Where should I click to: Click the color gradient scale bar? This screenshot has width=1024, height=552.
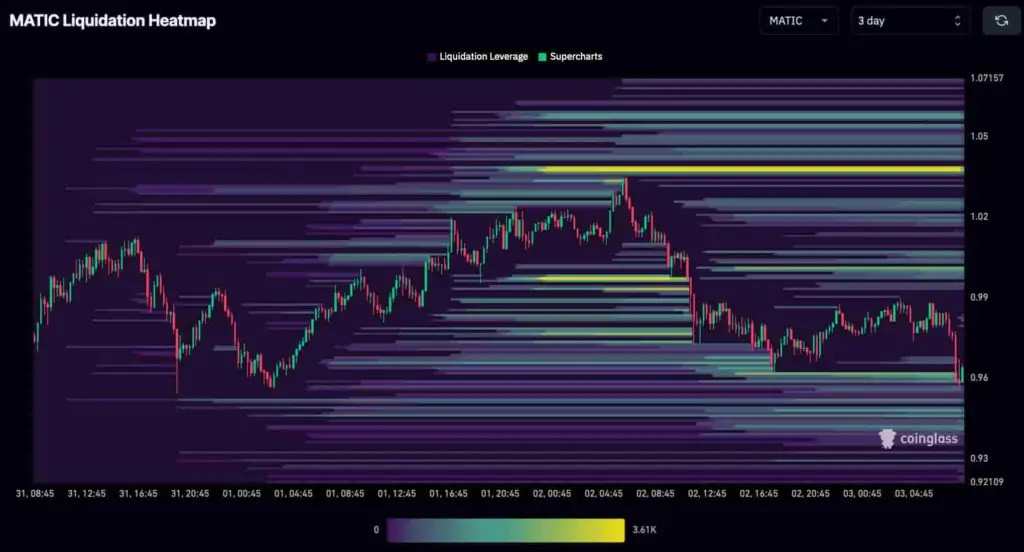(505, 530)
